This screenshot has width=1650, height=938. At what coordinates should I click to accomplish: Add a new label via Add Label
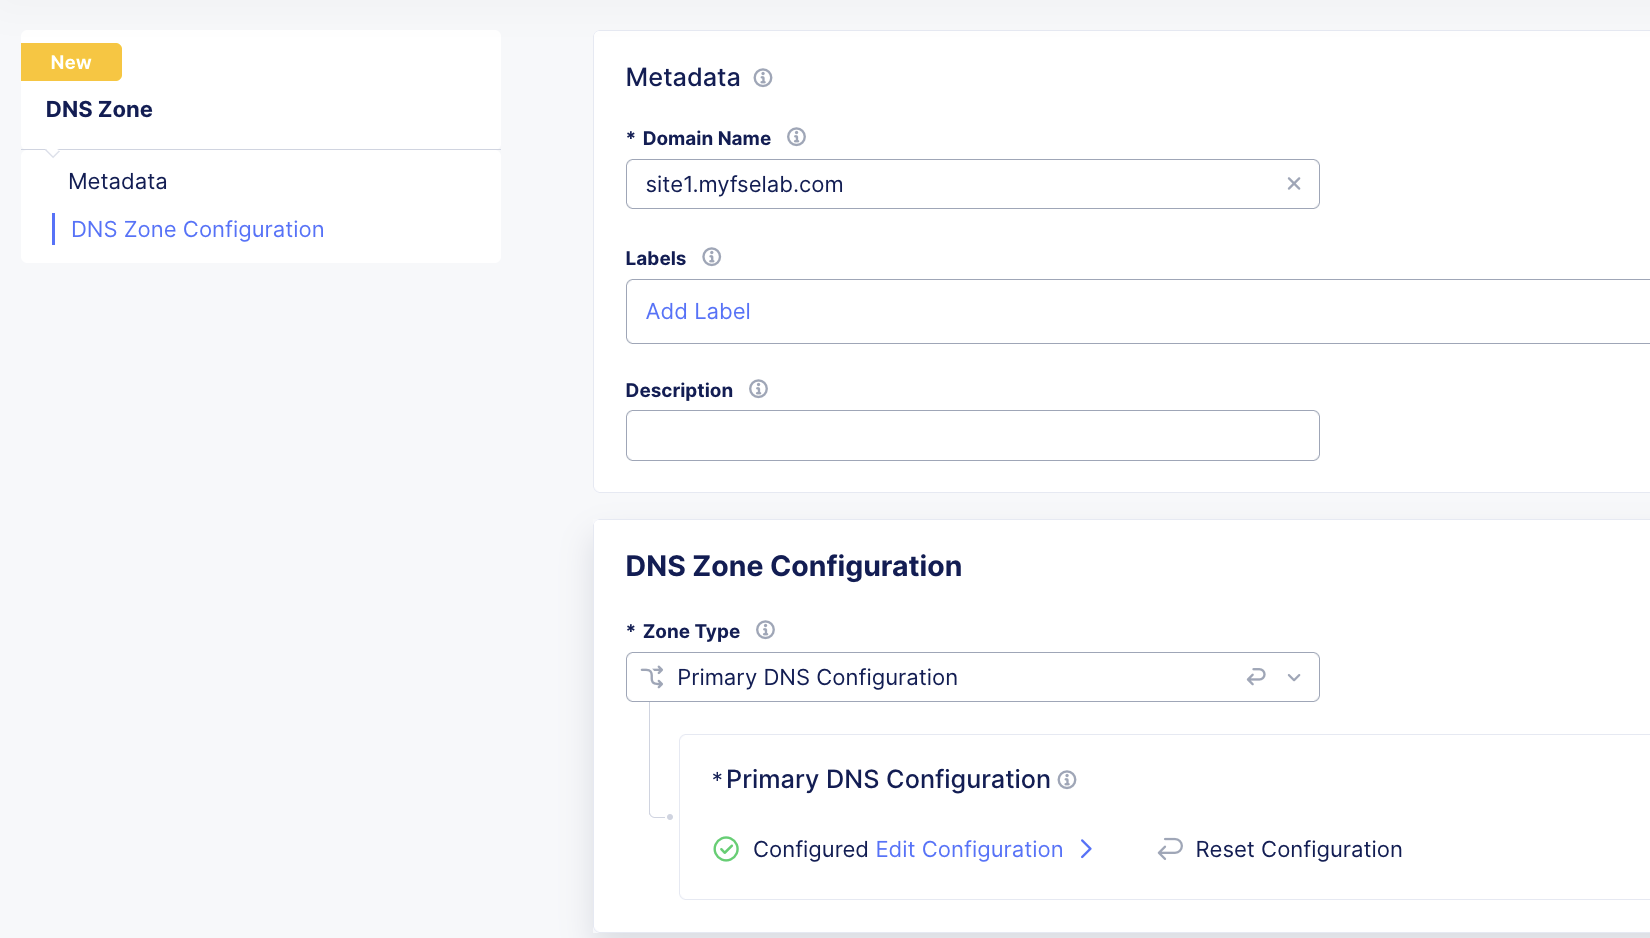pyautogui.click(x=698, y=311)
